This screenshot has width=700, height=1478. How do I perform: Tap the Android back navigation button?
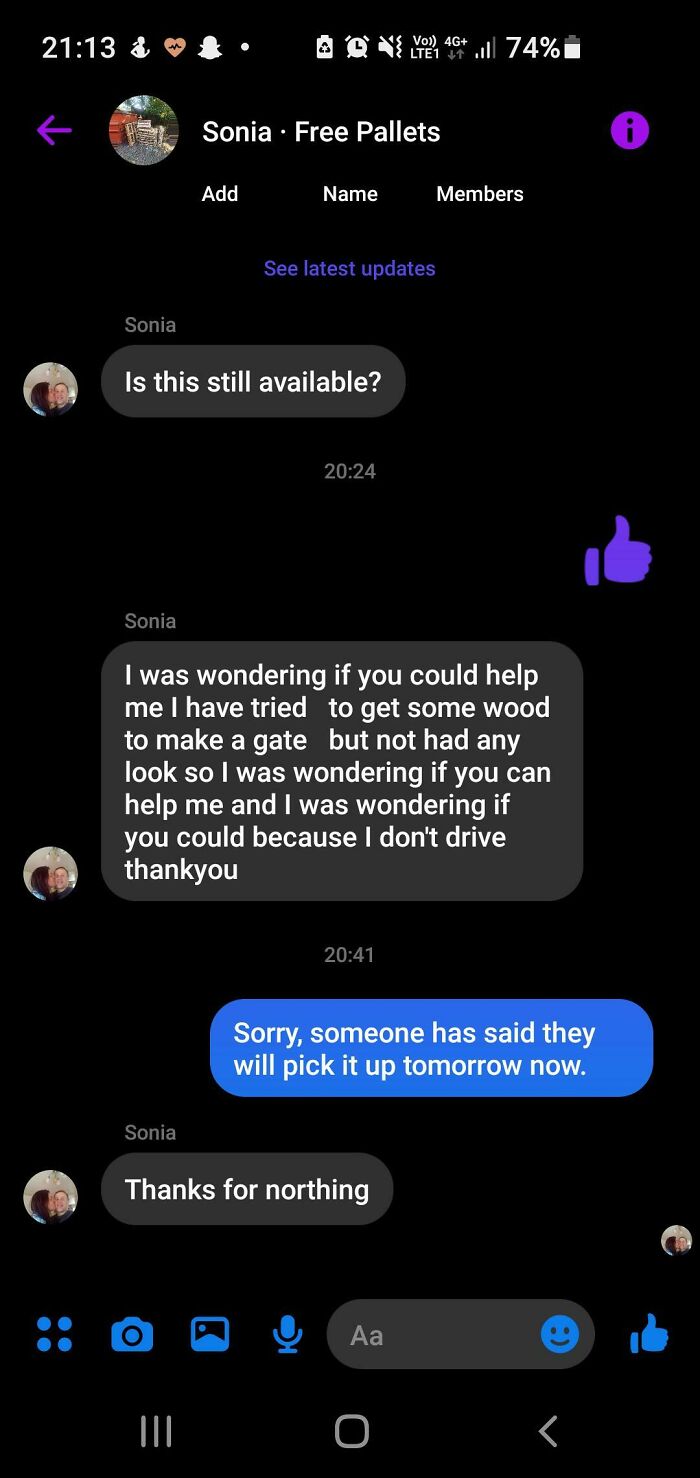[547, 1431]
